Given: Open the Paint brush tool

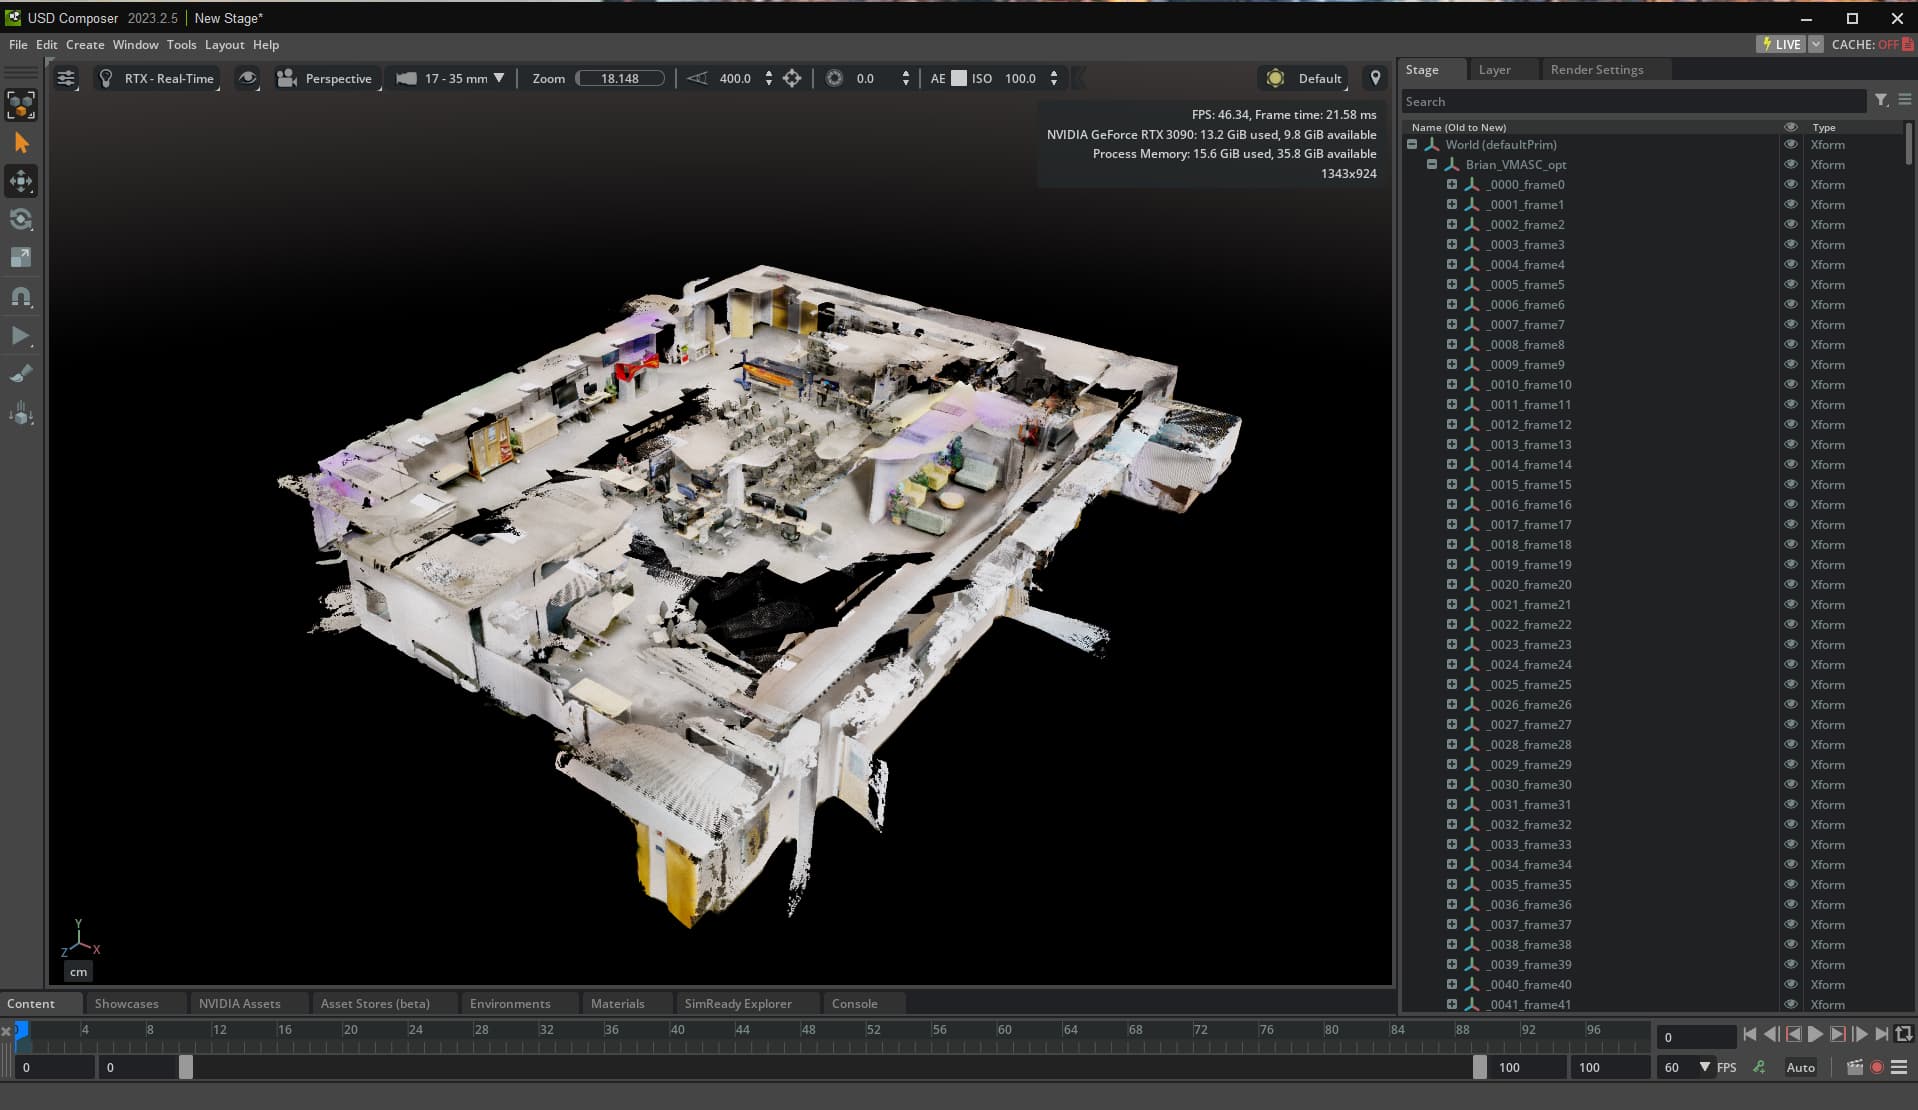Looking at the screenshot, I should tap(21, 374).
